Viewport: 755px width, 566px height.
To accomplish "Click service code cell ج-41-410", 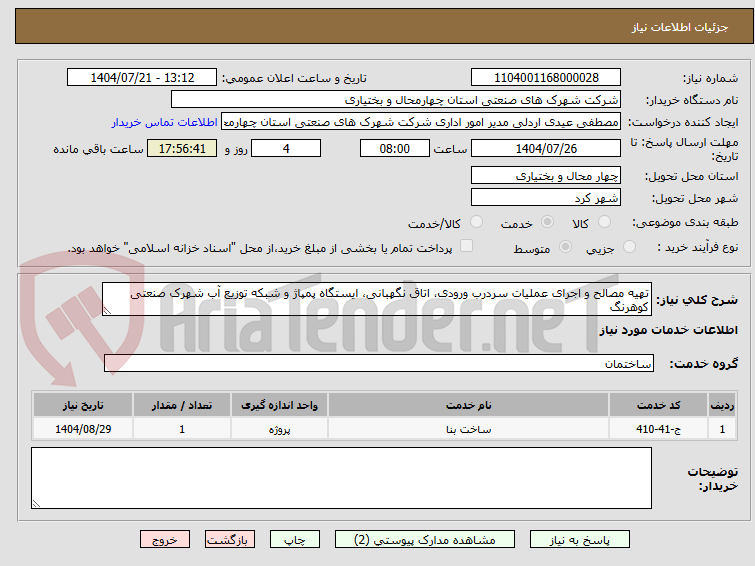I will pyautogui.click(x=658, y=429).
